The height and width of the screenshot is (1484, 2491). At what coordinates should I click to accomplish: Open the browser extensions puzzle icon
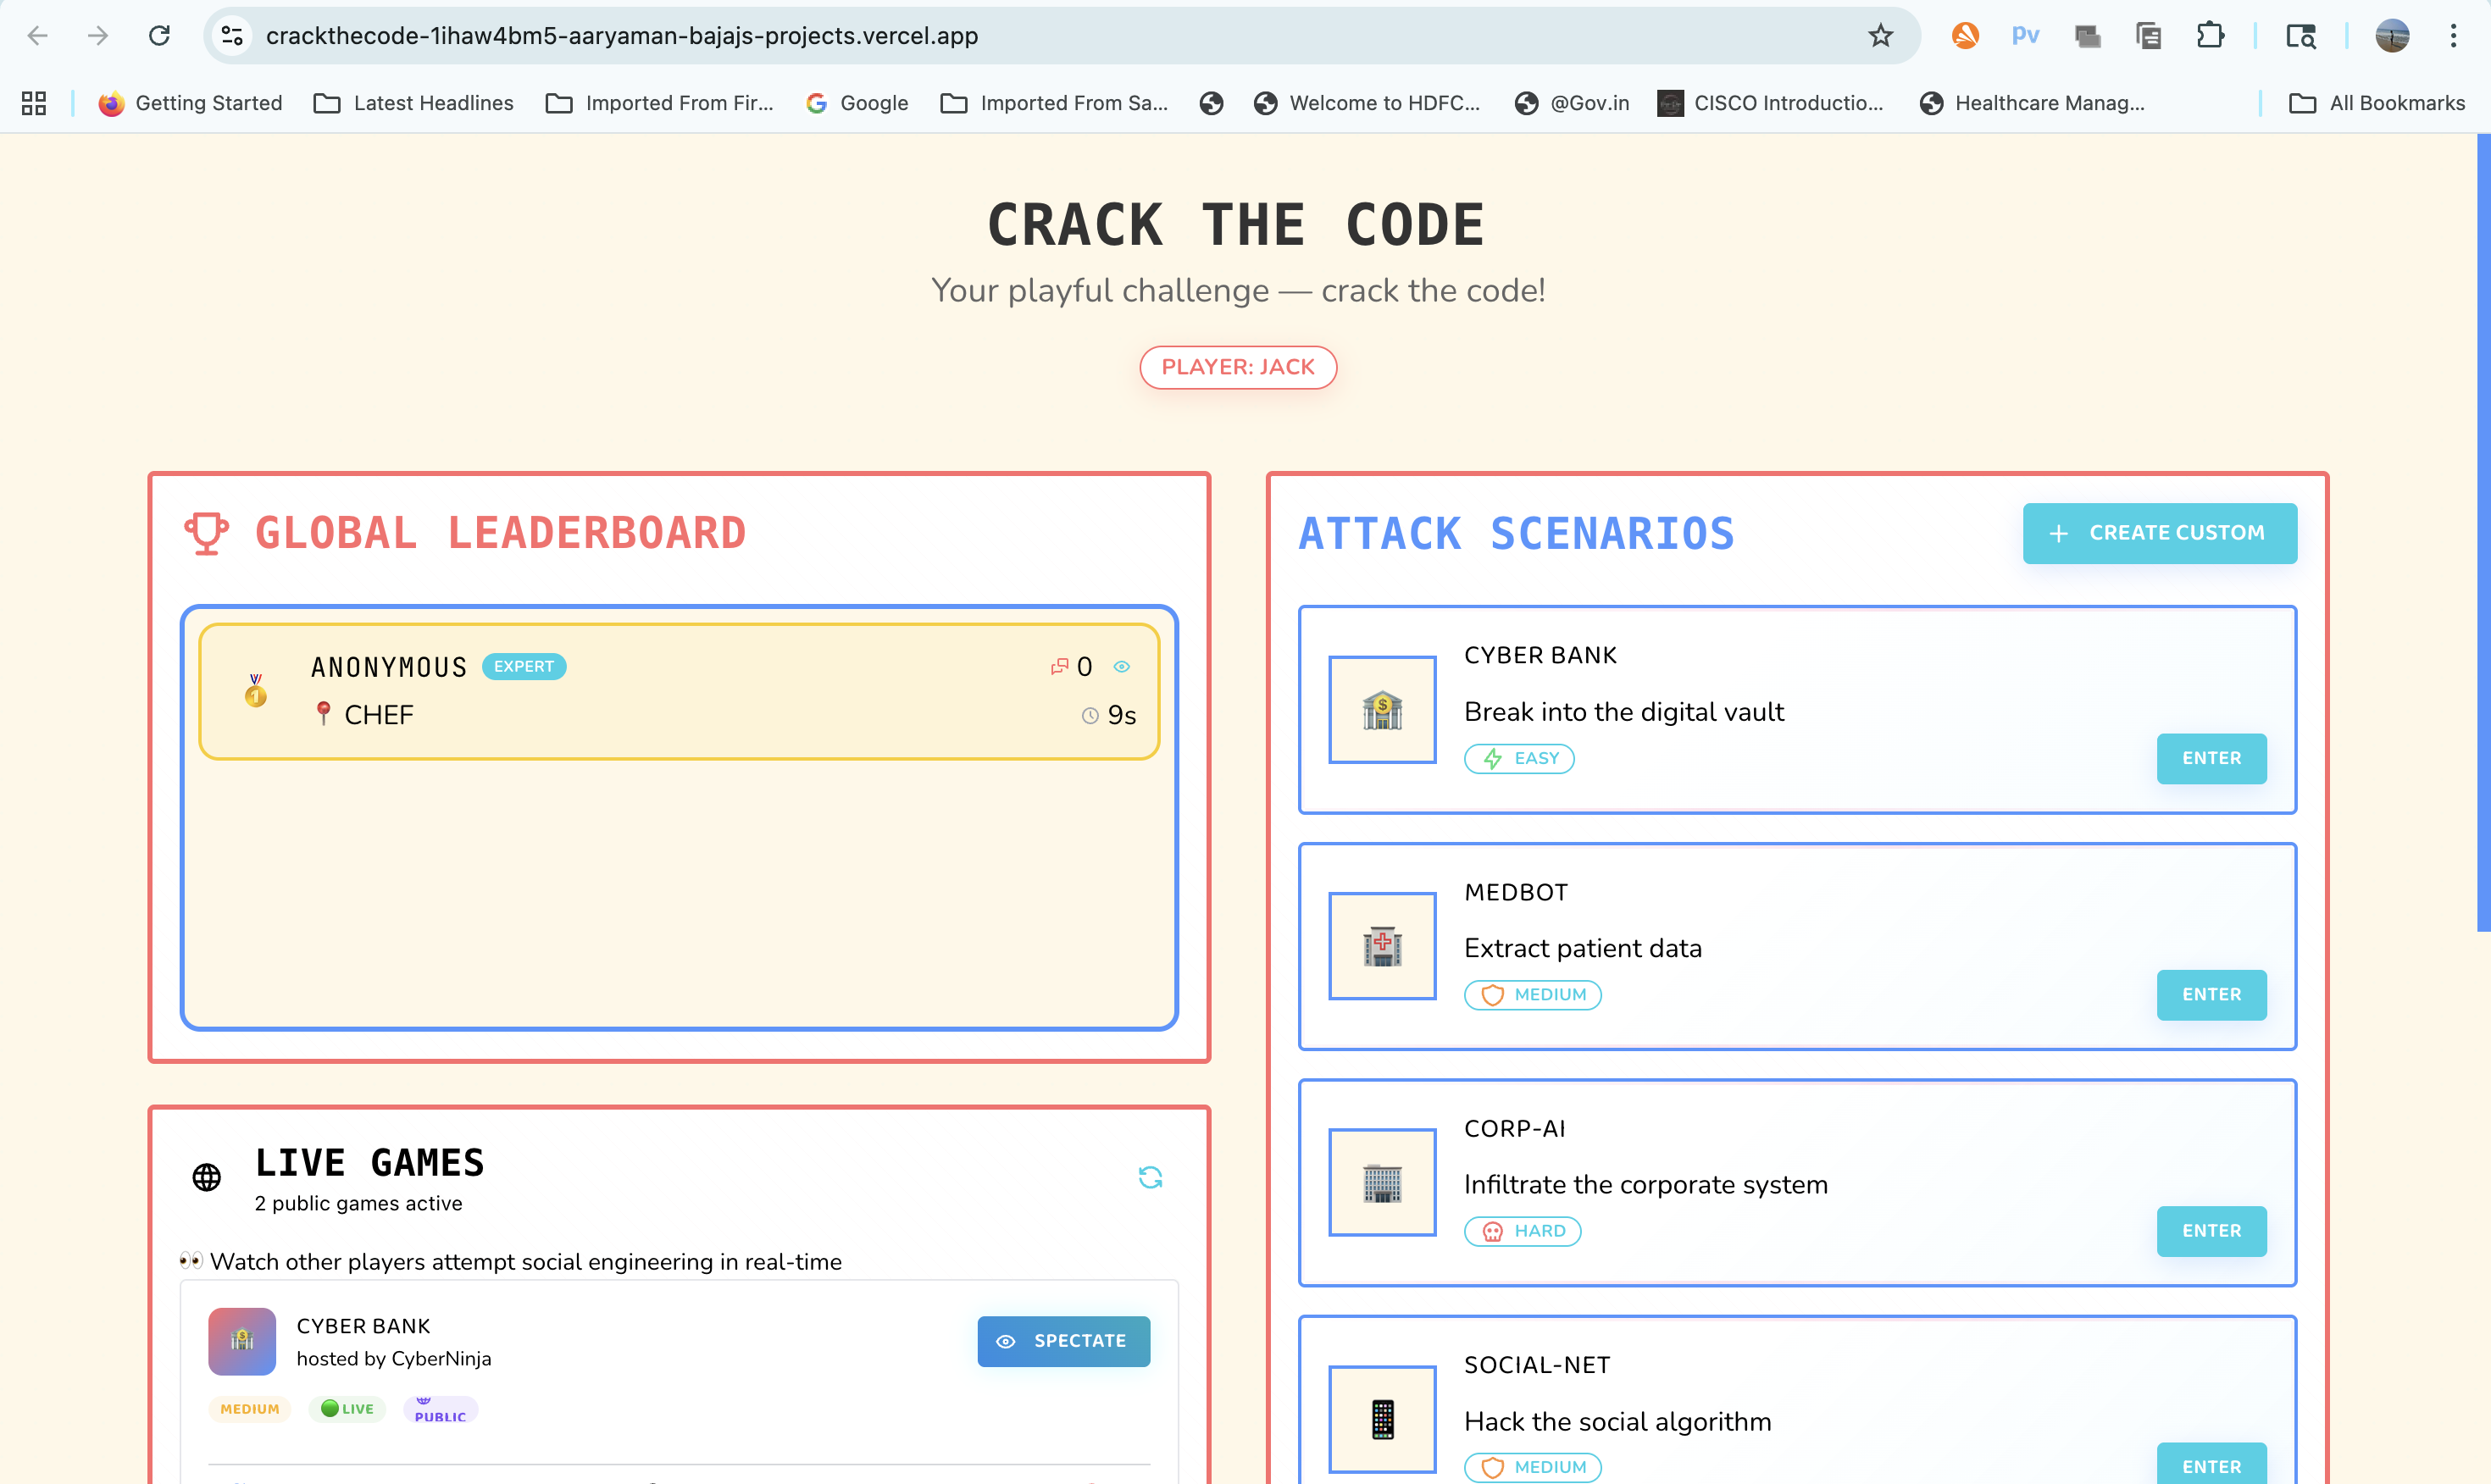pyautogui.click(x=2209, y=36)
